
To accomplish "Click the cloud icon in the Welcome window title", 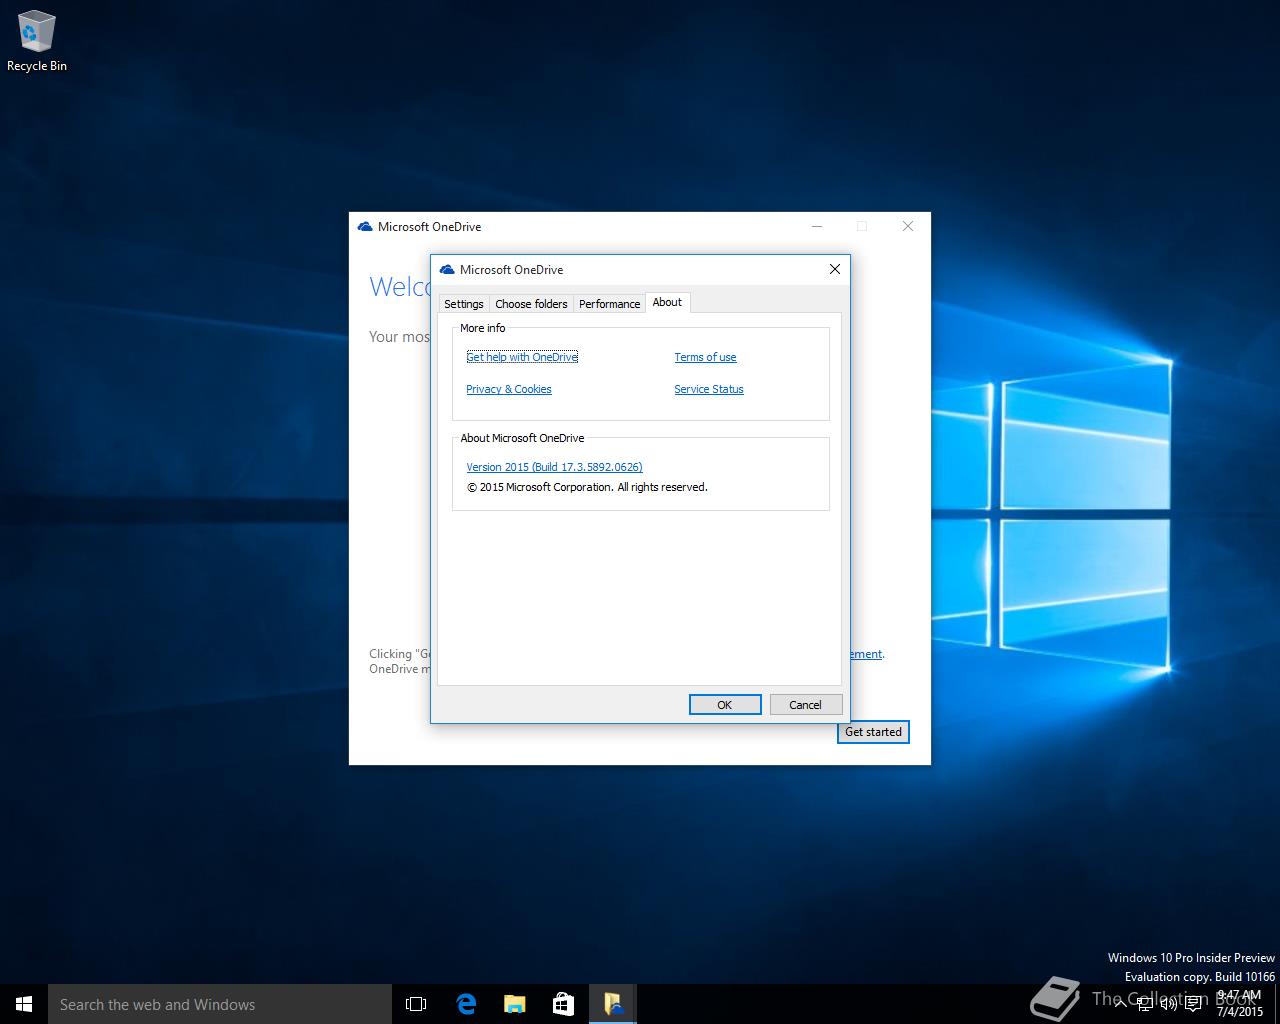I will (x=365, y=227).
